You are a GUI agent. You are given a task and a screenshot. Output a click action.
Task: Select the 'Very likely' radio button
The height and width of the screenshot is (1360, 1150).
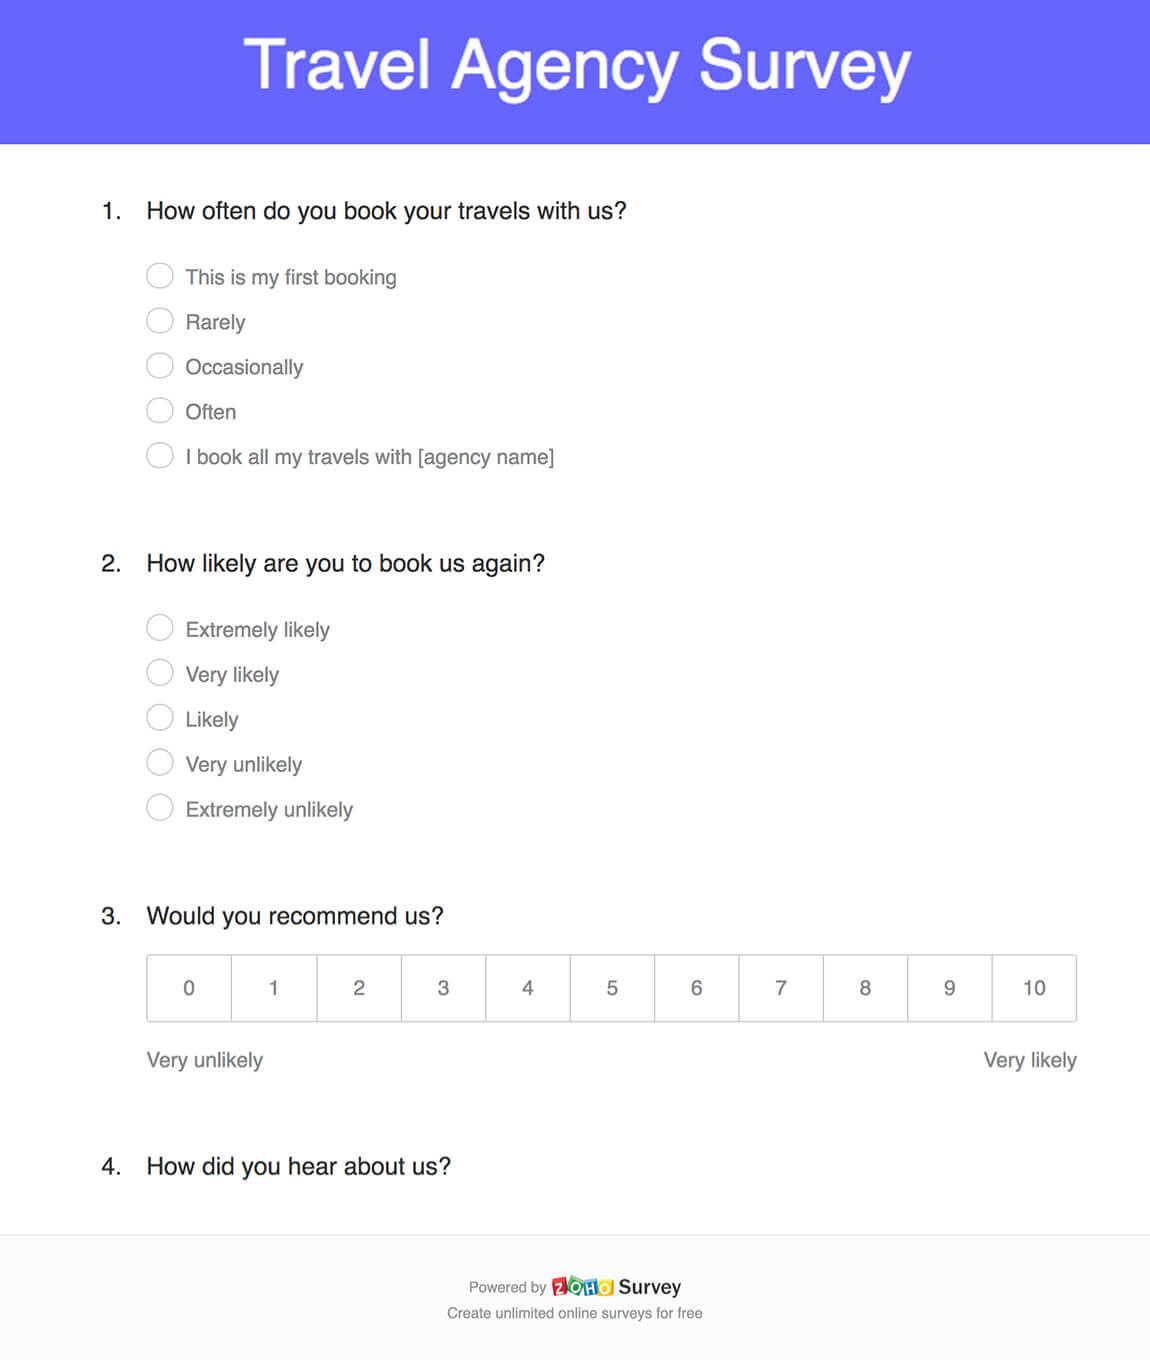(x=160, y=673)
